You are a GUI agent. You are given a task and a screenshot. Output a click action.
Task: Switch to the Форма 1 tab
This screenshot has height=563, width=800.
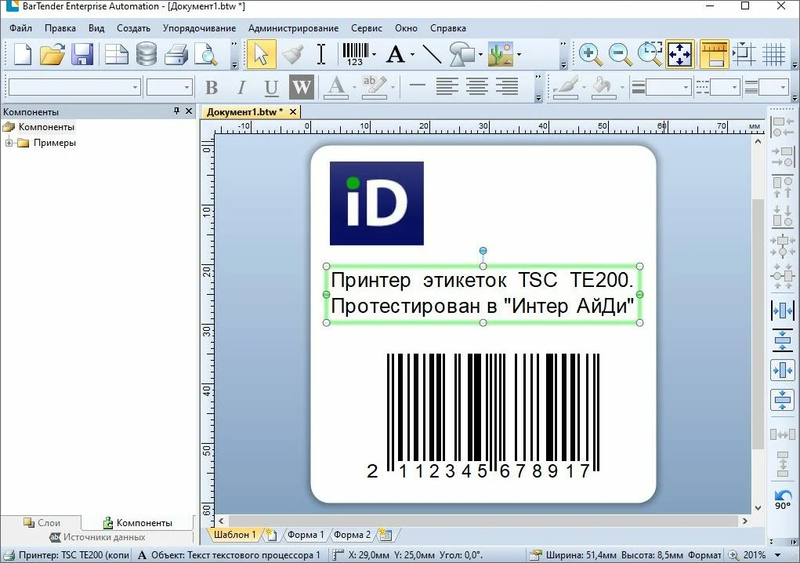(x=305, y=535)
